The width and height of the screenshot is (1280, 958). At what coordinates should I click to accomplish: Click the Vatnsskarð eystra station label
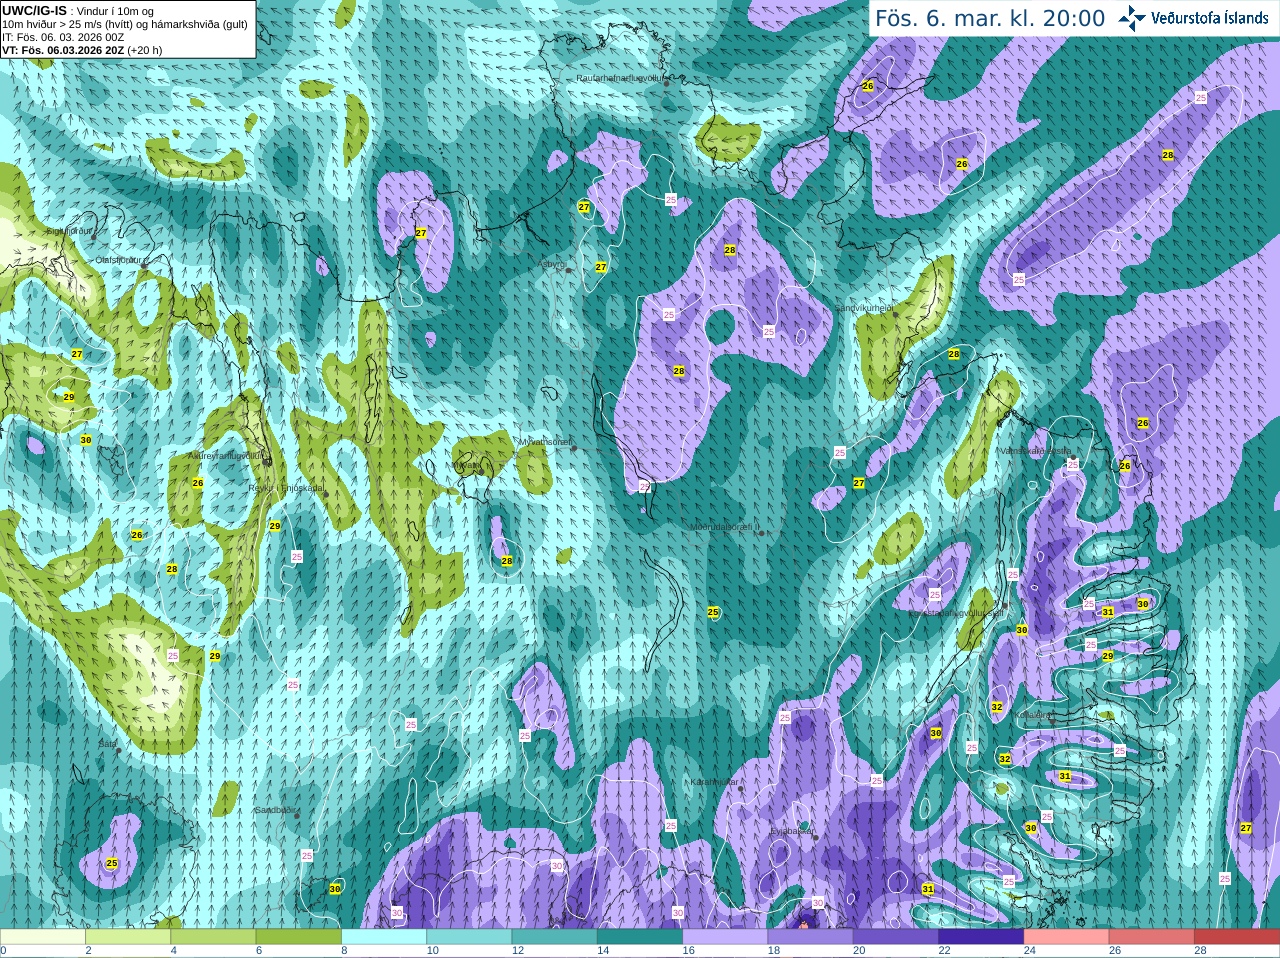[1036, 451]
